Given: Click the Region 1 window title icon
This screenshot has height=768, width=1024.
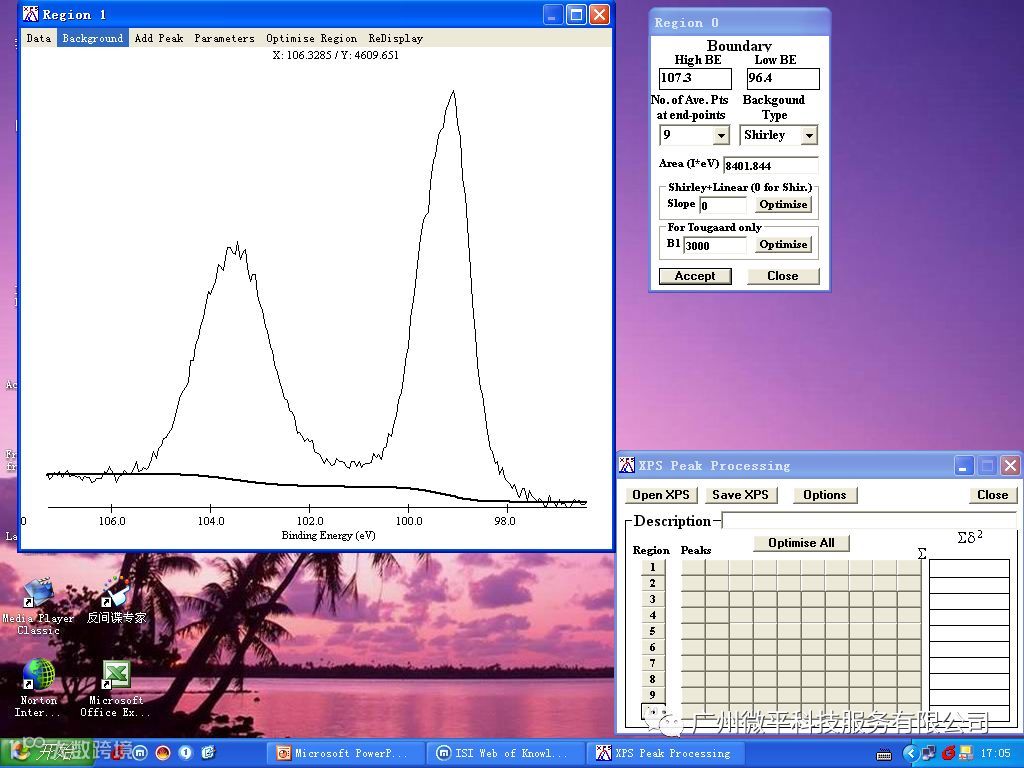Looking at the screenshot, I should (x=31, y=14).
